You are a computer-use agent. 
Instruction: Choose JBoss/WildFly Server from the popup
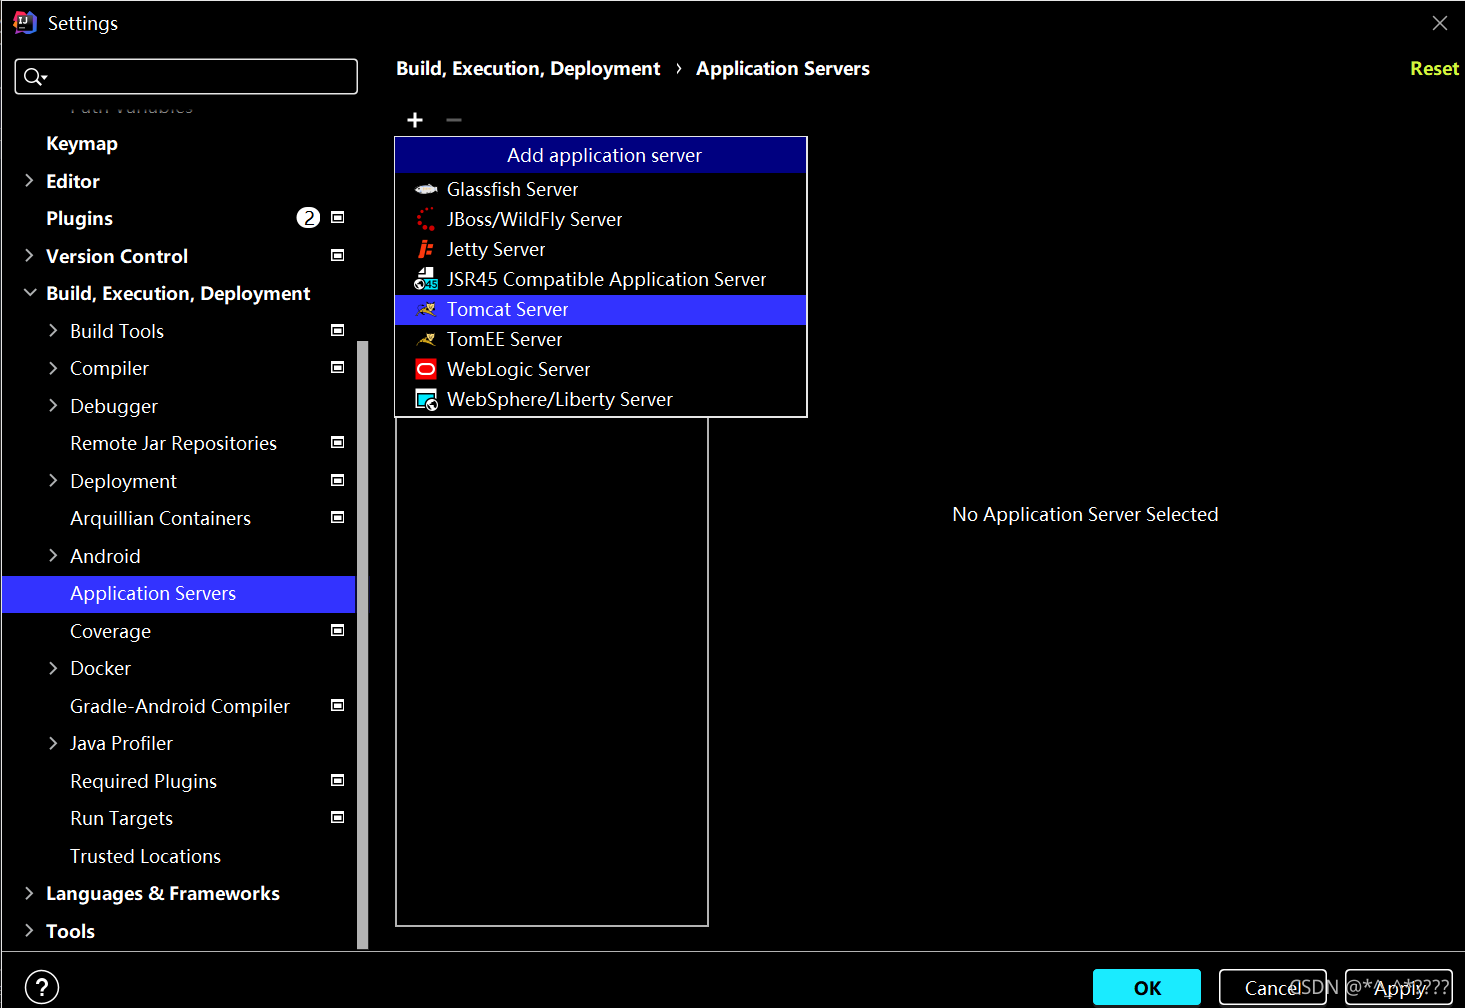click(600, 219)
